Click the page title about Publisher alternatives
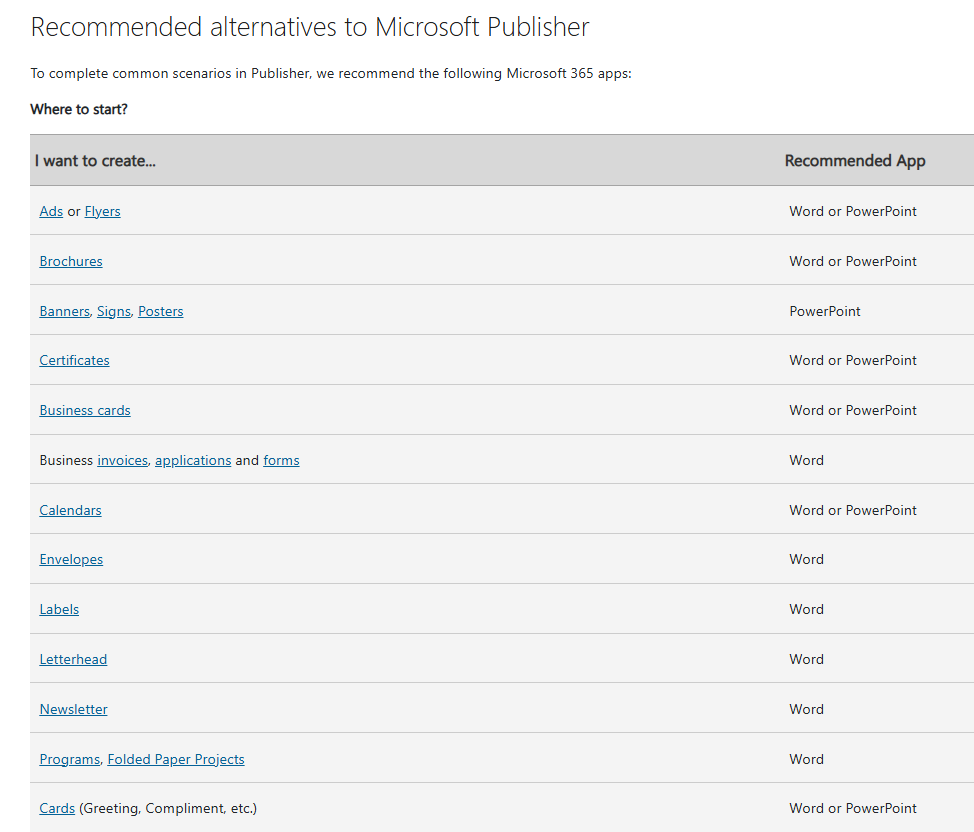Screen dimensions: 974x832 click(309, 27)
